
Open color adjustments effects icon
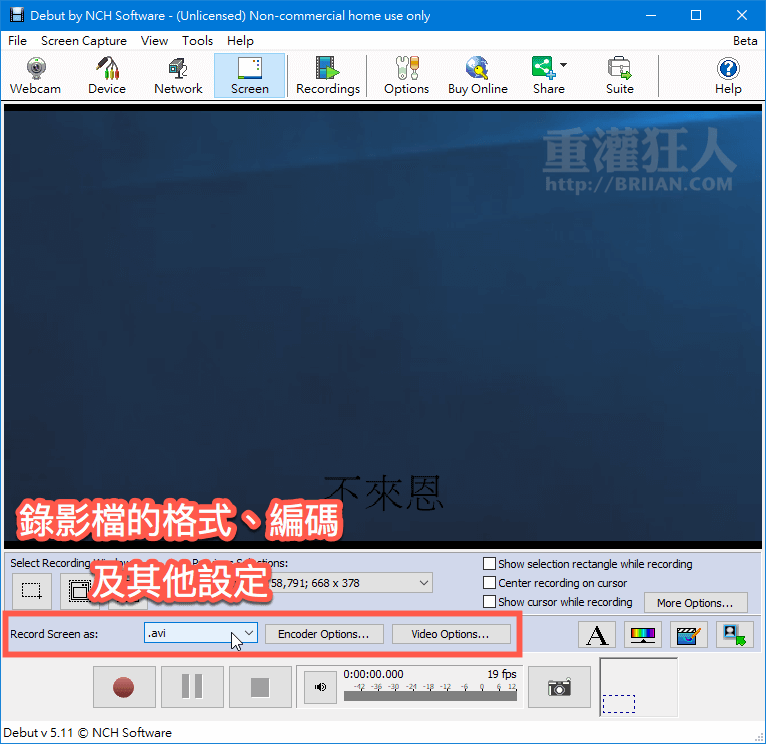[641, 634]
